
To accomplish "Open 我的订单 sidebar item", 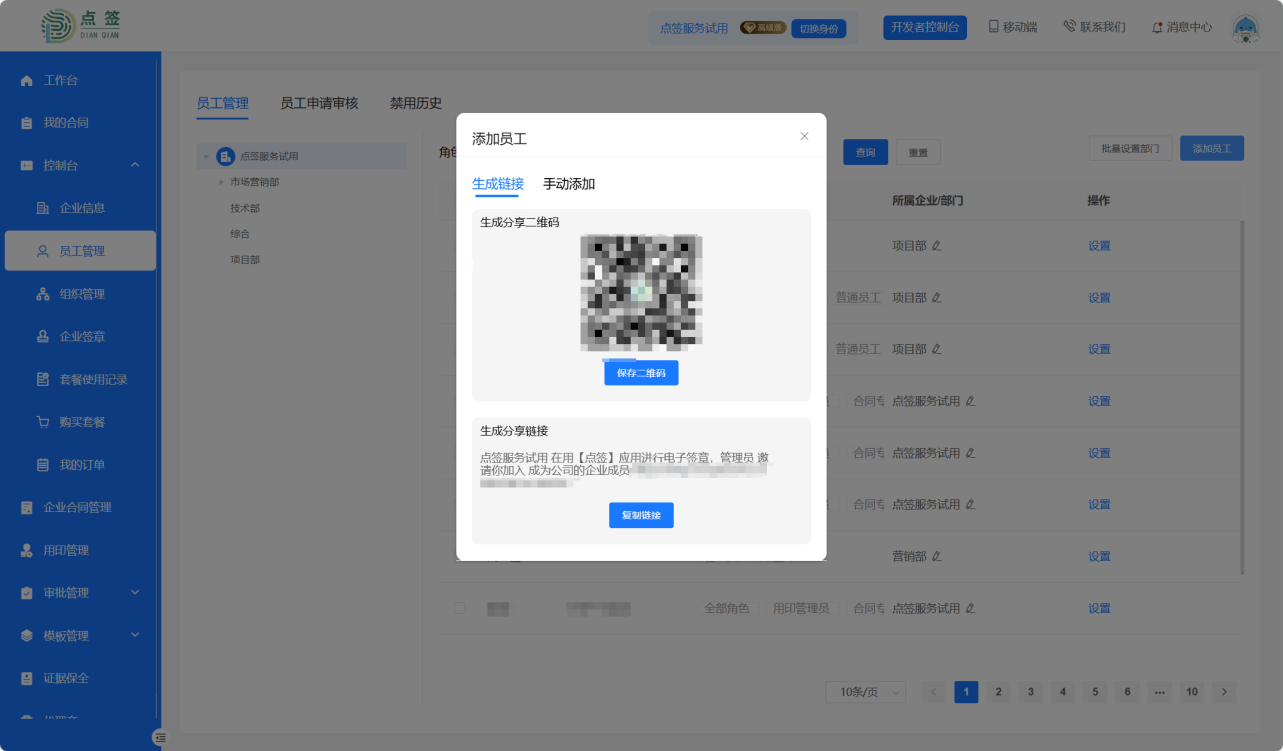I will click(80, 465).
